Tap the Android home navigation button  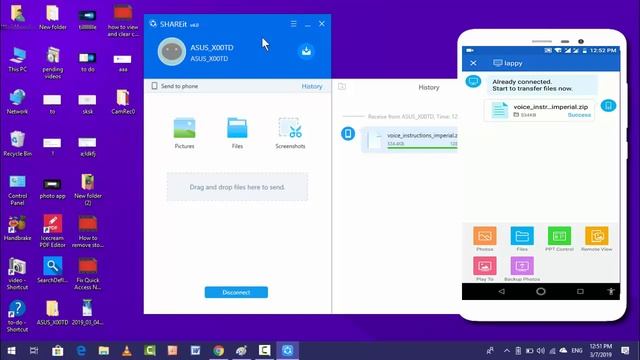[x=541, y=291]
